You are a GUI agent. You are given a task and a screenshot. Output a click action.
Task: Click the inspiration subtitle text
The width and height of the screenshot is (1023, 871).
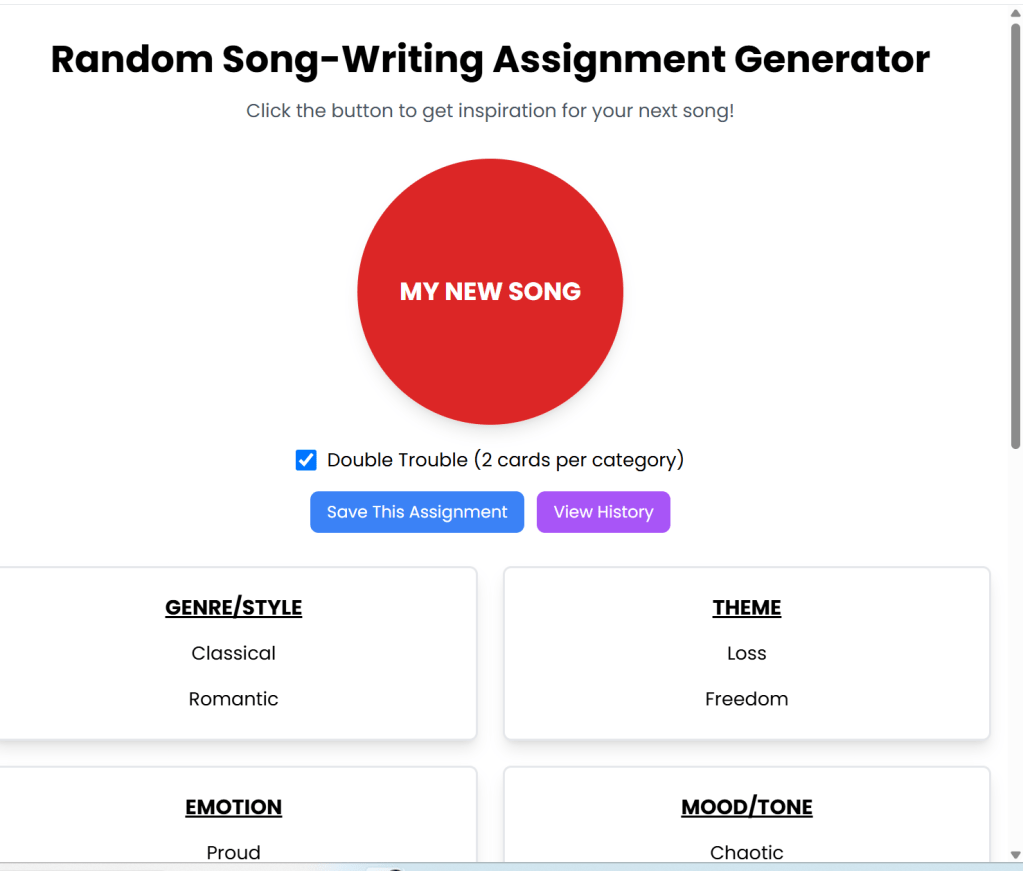490,111
